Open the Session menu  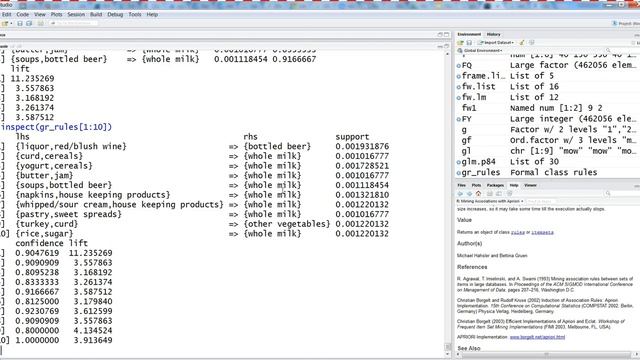76,14
